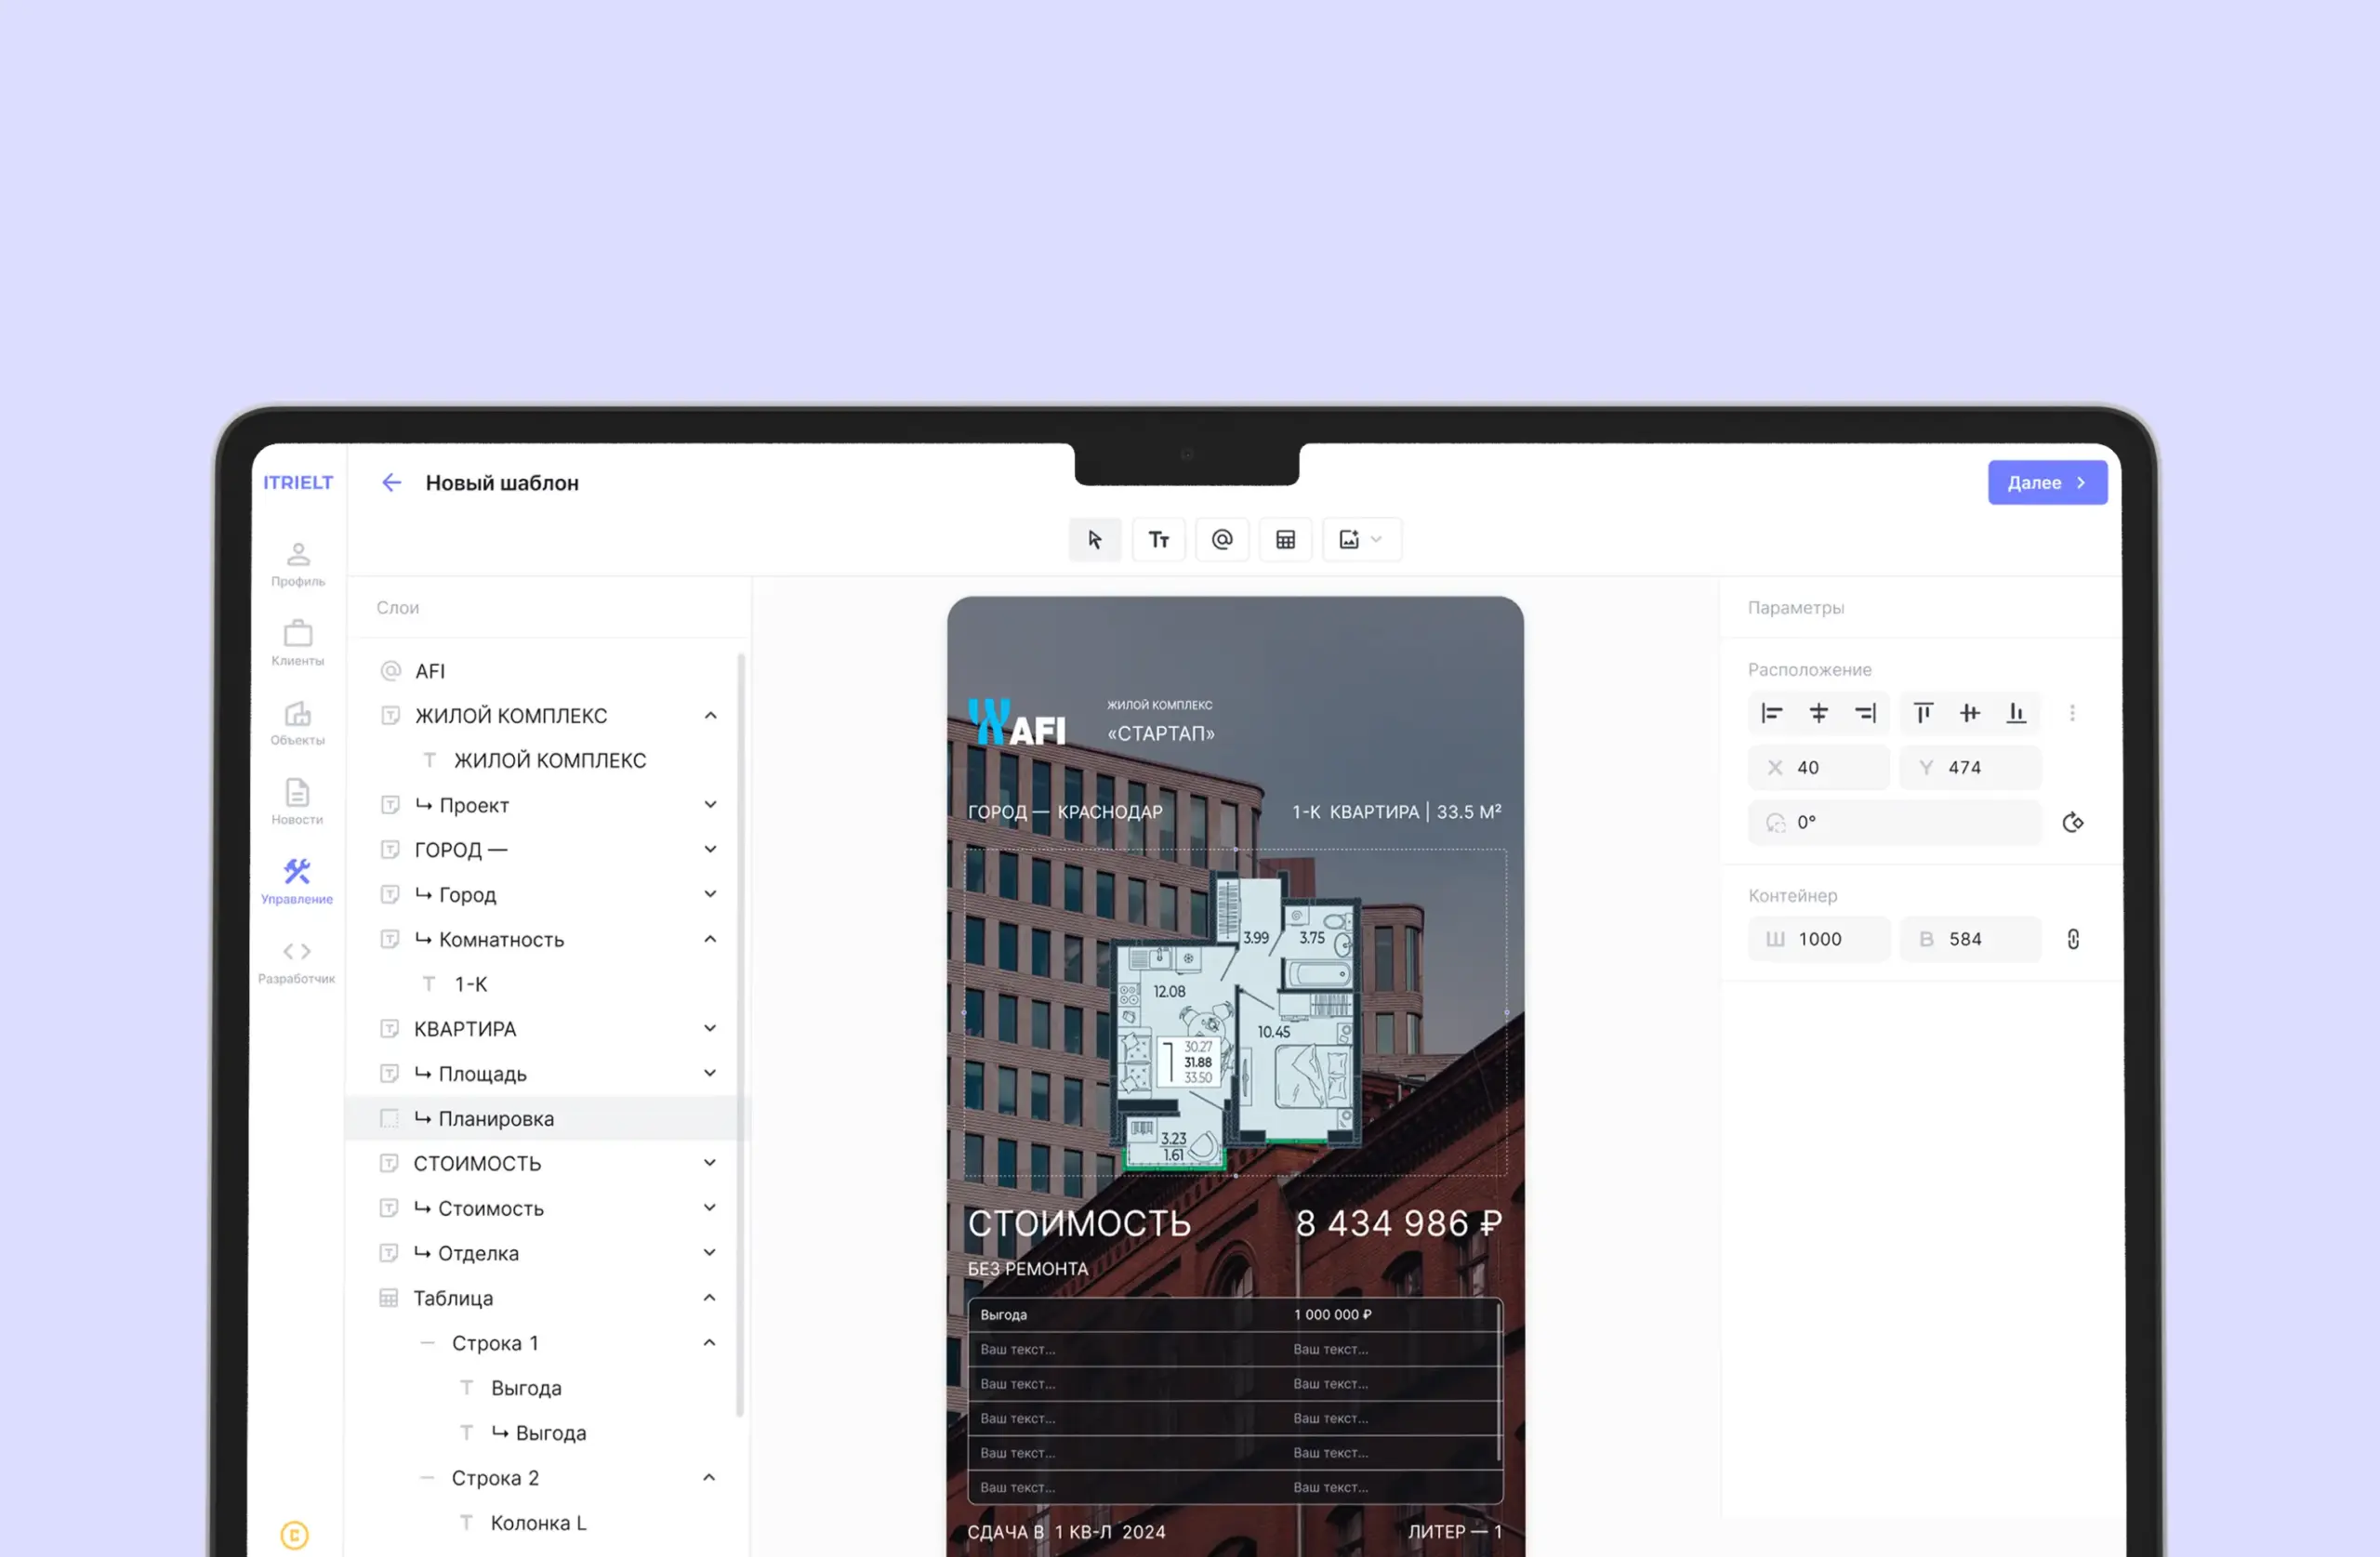Open the Профиль sidebar section
The height and width of the screenshot is (1557, 2380).
click(298, 564)
